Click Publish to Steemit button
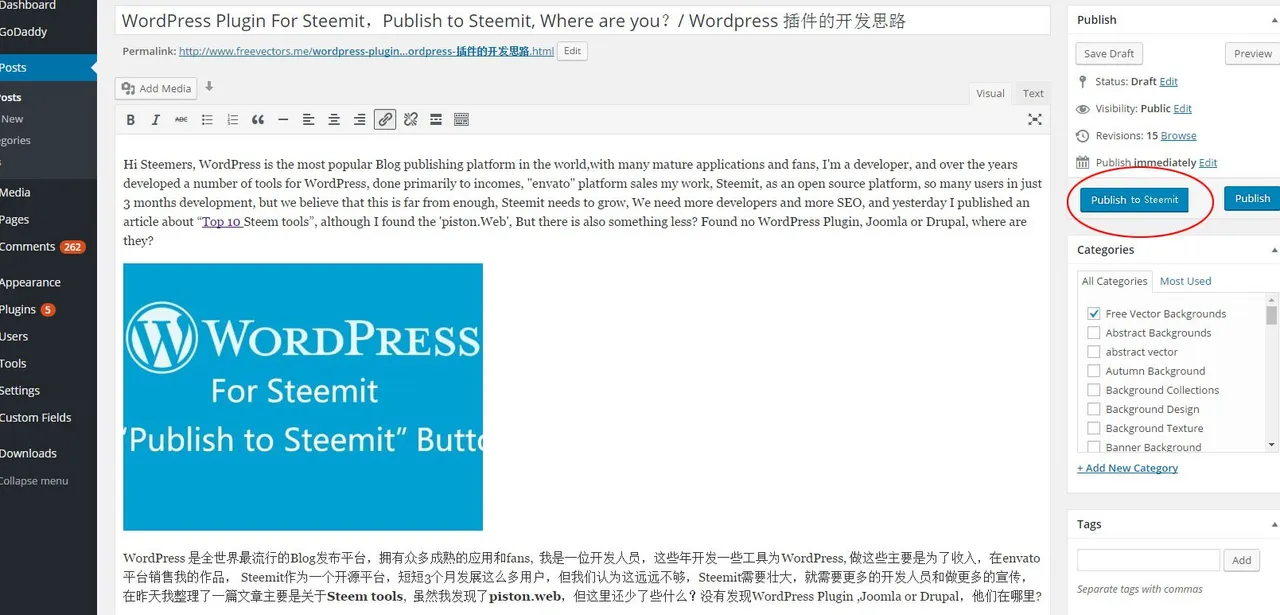Image resolution: width=1280 pixels, height=615 pixels. 1134,199
